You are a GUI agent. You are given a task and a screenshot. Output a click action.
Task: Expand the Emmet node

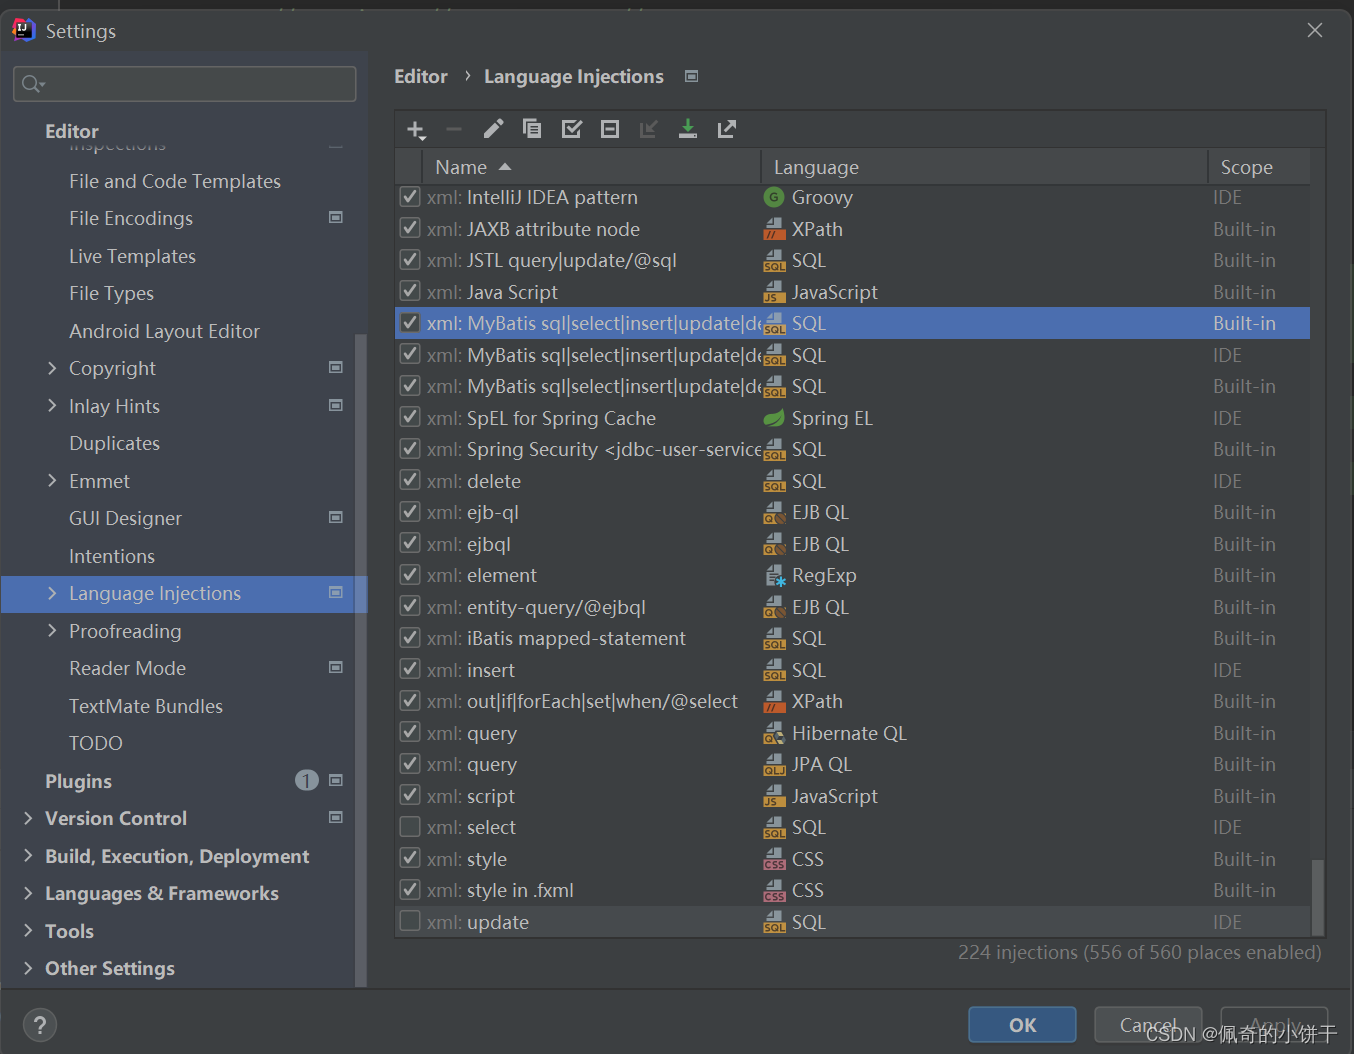(52, 480)
